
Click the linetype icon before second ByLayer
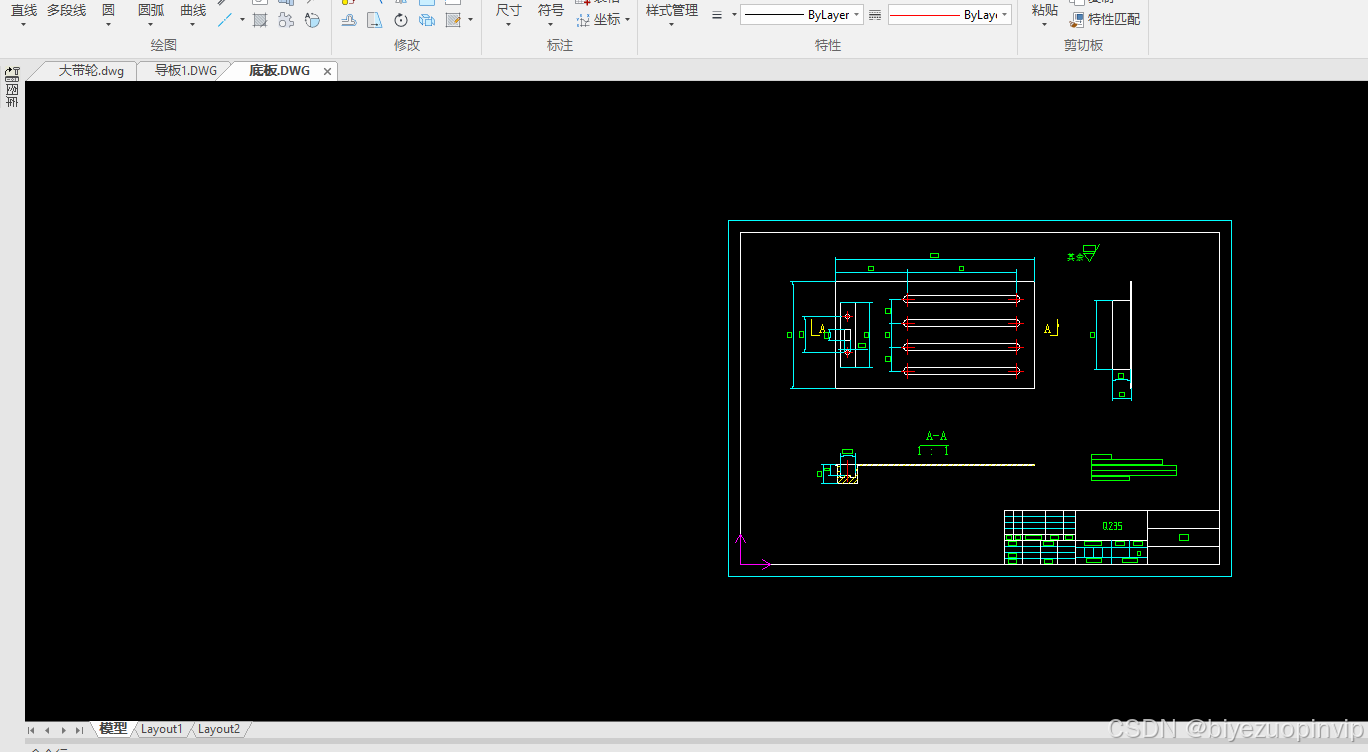coord(875,15)
